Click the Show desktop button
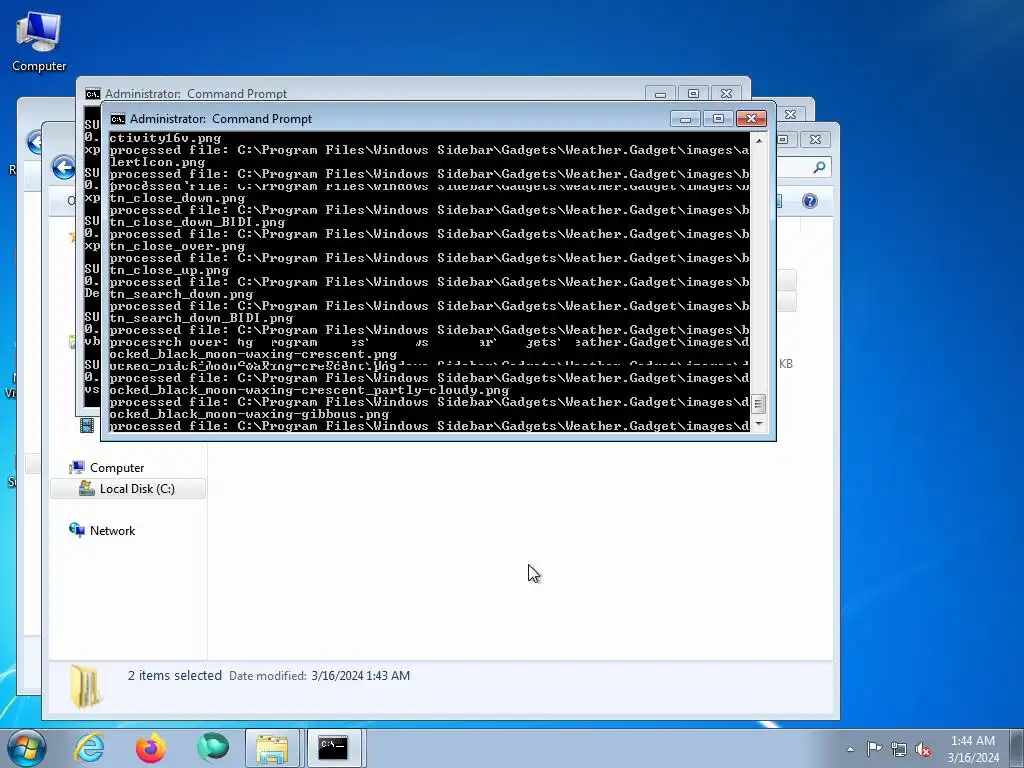Viewport: 1024px width, 768px height. point(1019,749)
